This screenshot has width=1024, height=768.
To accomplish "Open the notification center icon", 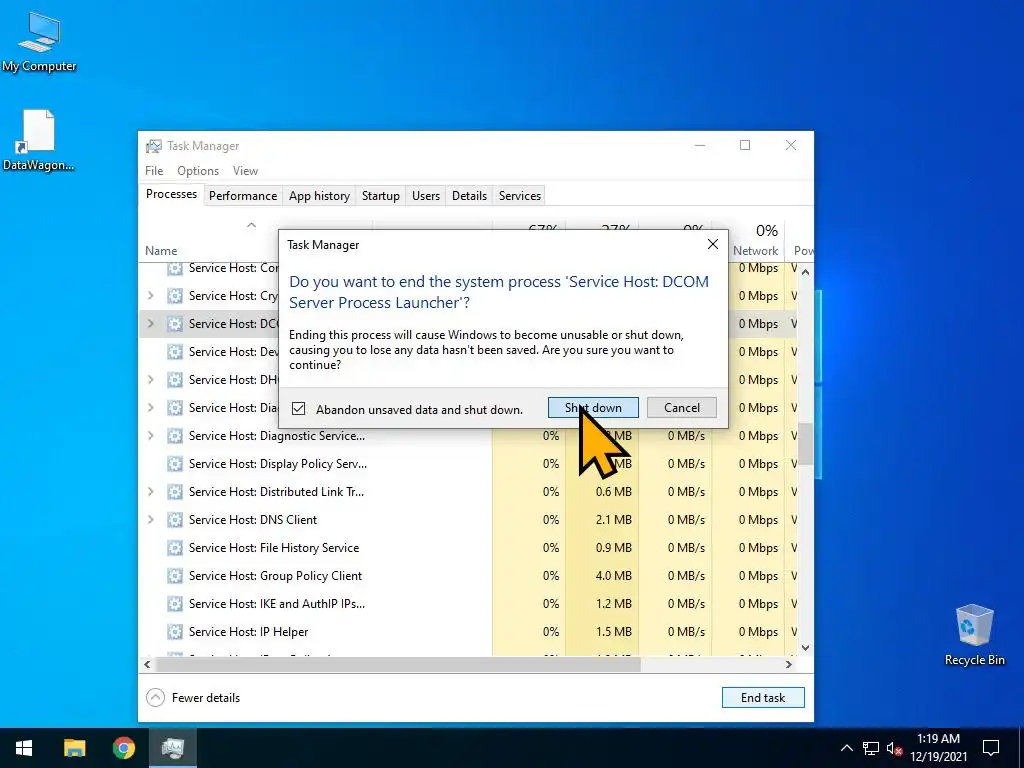I will click(991, 748).
